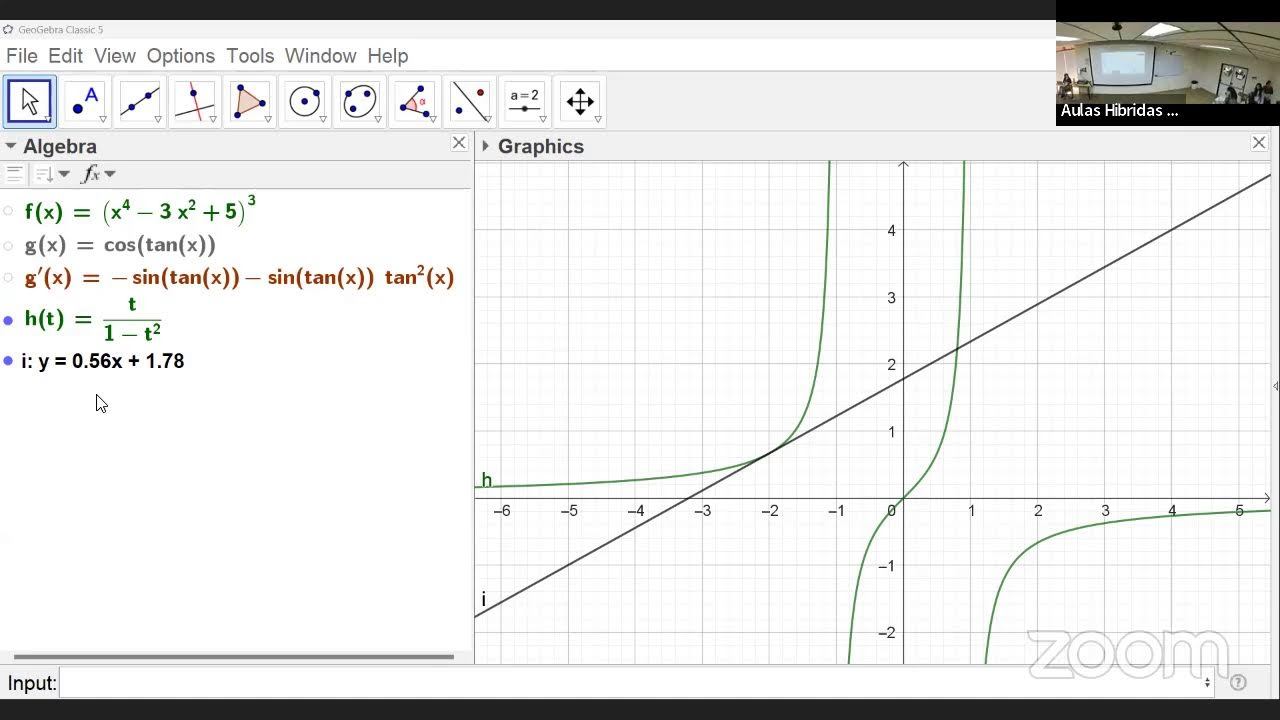Open the Help menu
Screen dimensions: 1280x720
388,56
